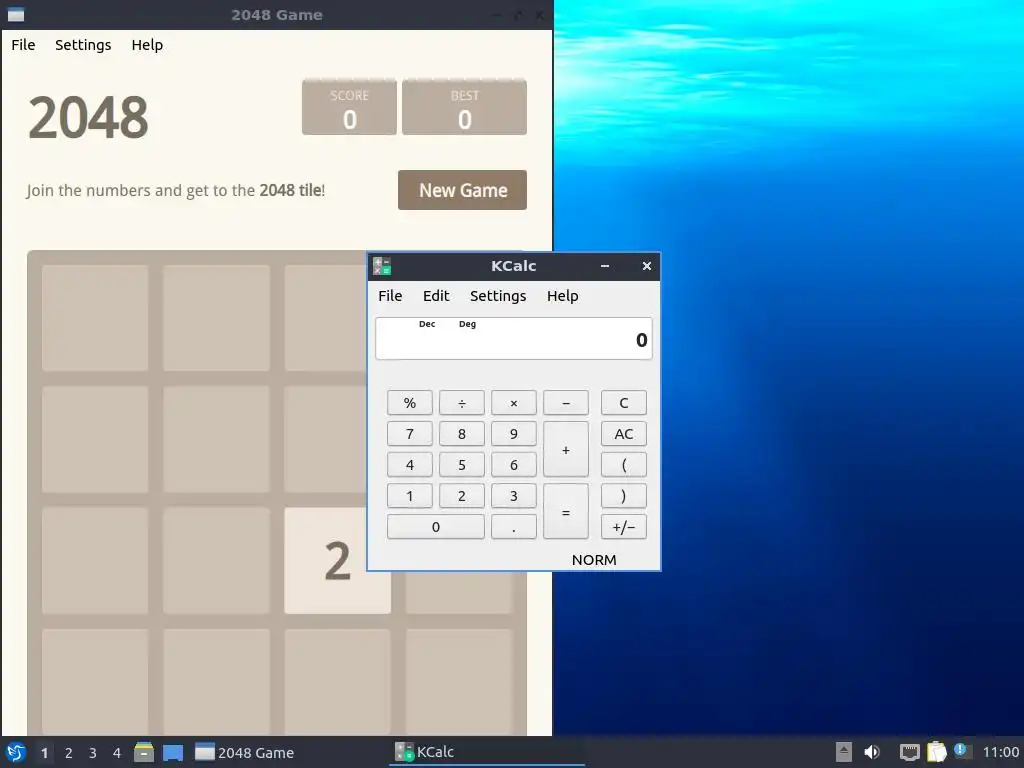Open the File menu in 2048 Game
Screen dimensions: 1024x768
click(x=24, y=45)
